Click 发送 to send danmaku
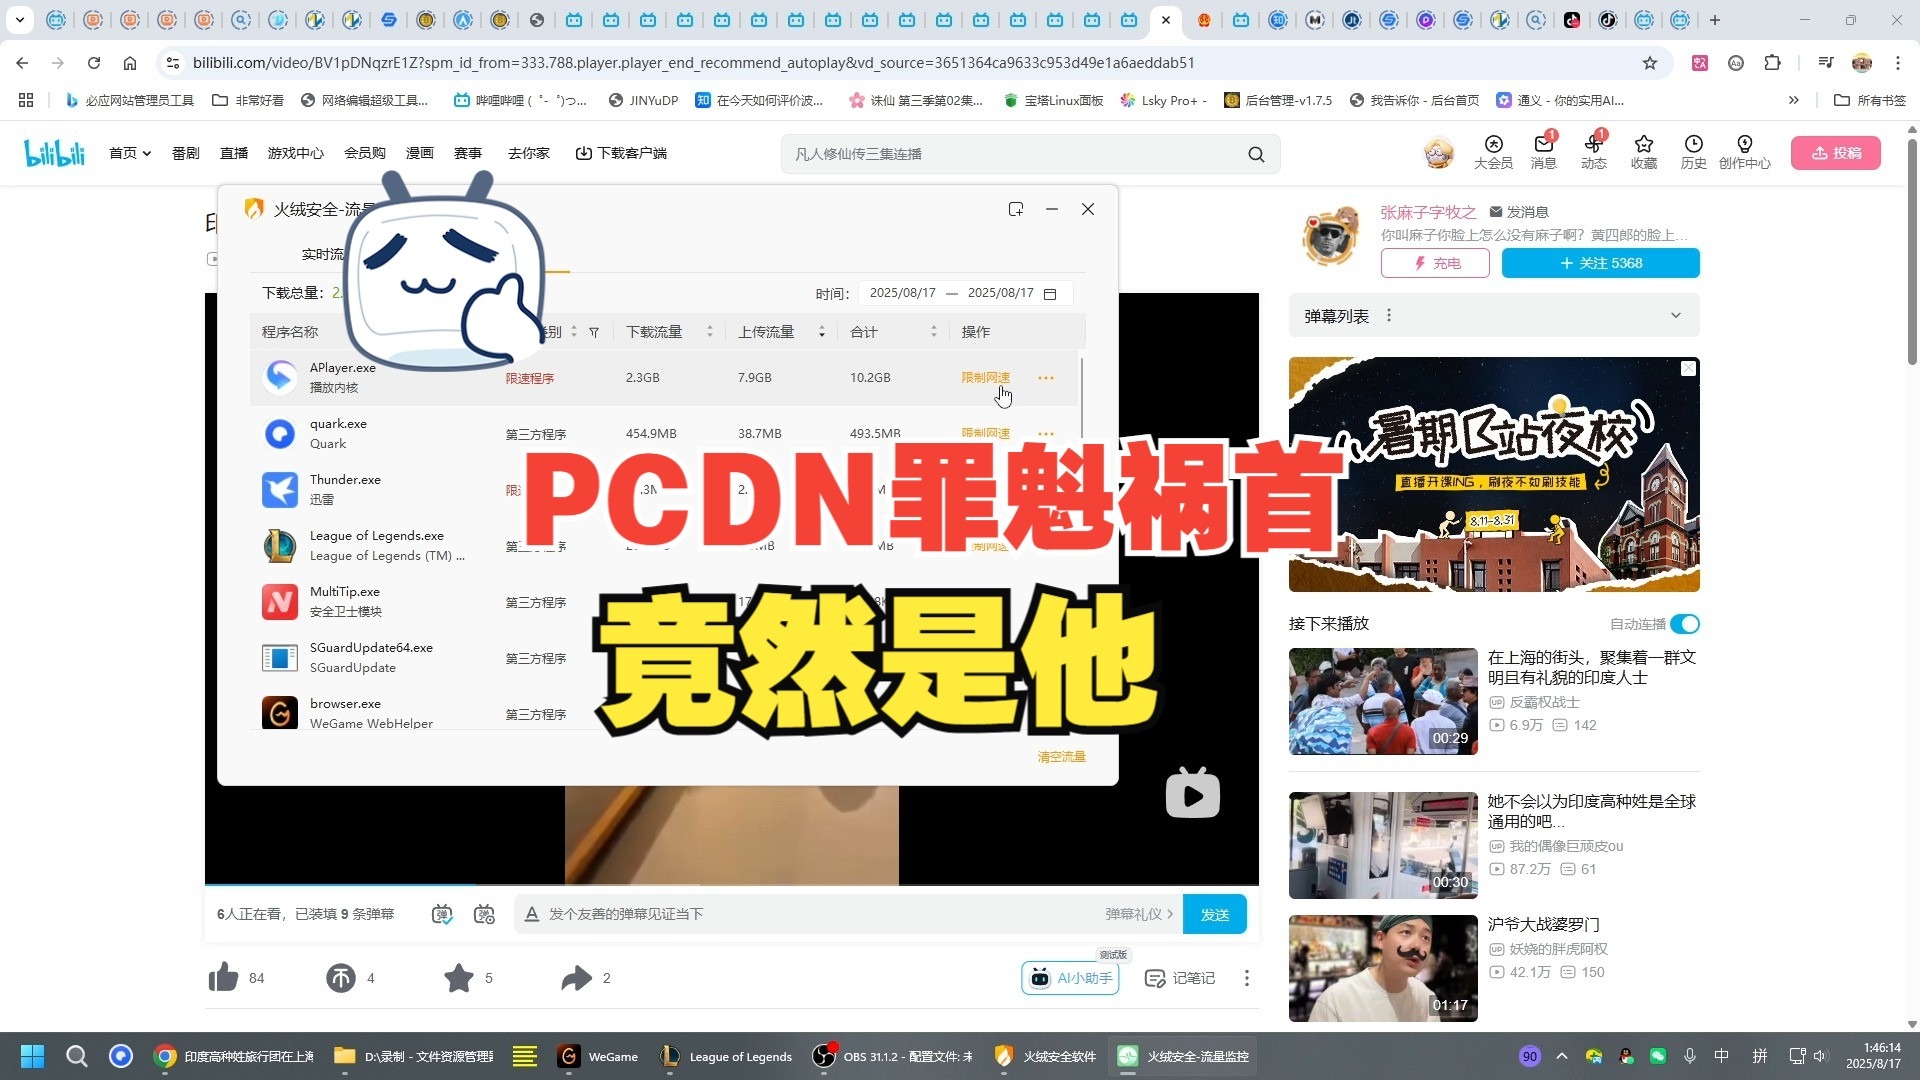The image size is (1920, 1080). point(1214,914)
